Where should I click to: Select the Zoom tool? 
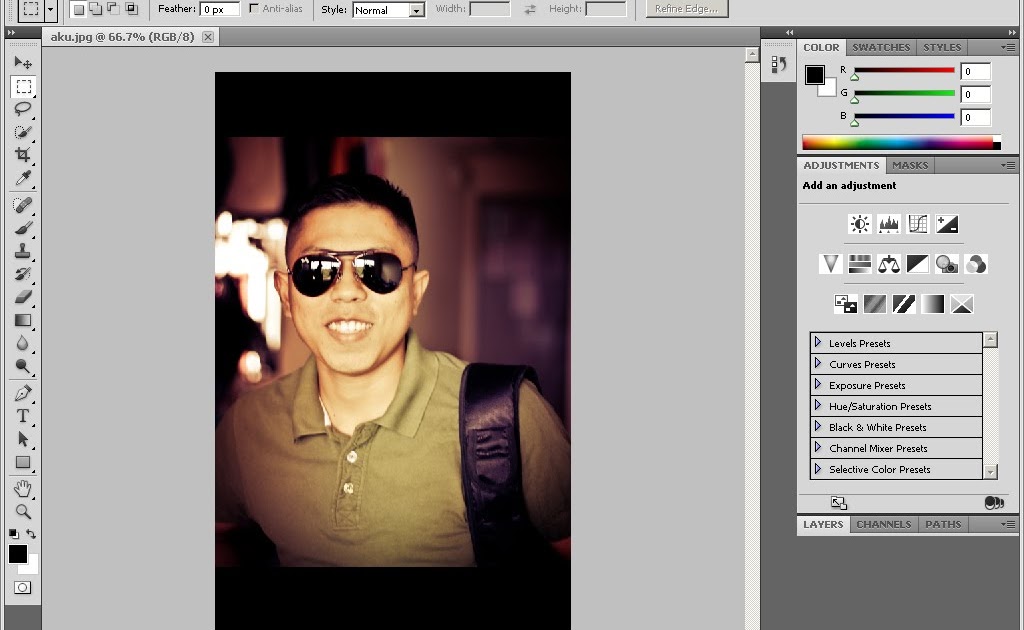tap(23, 512)
